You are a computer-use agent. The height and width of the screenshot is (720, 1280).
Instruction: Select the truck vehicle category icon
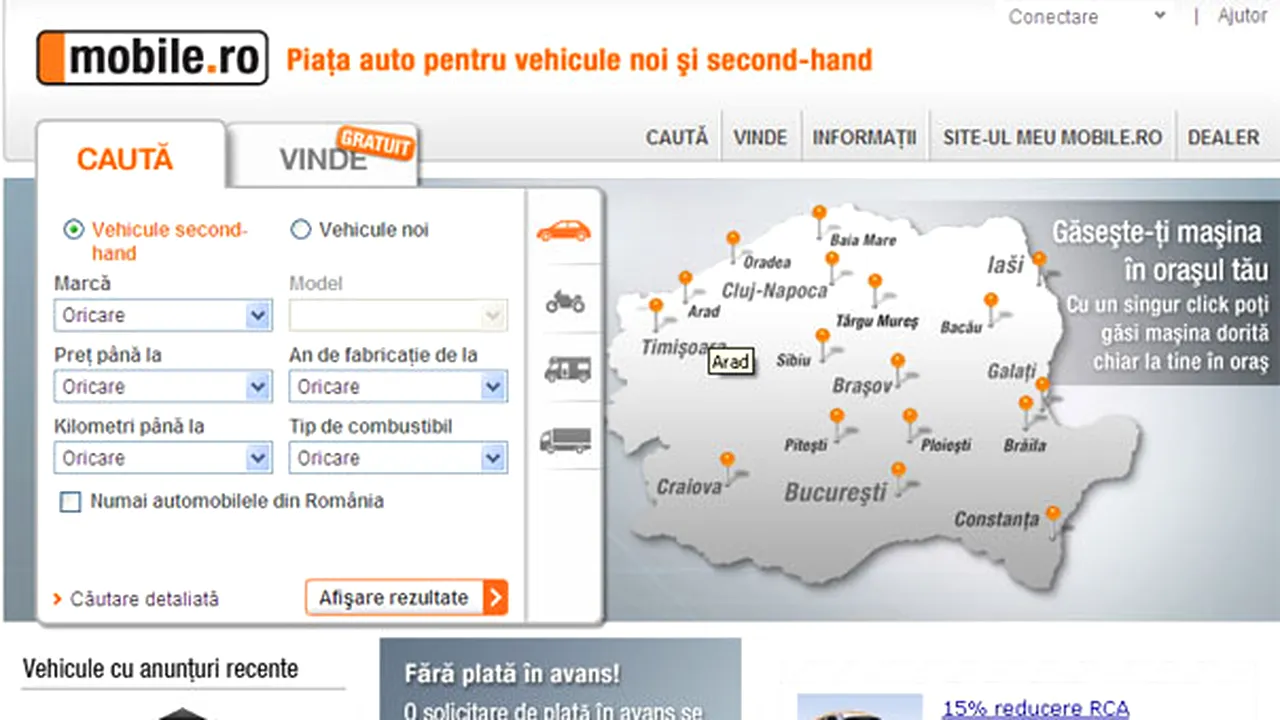coord(565,440)
